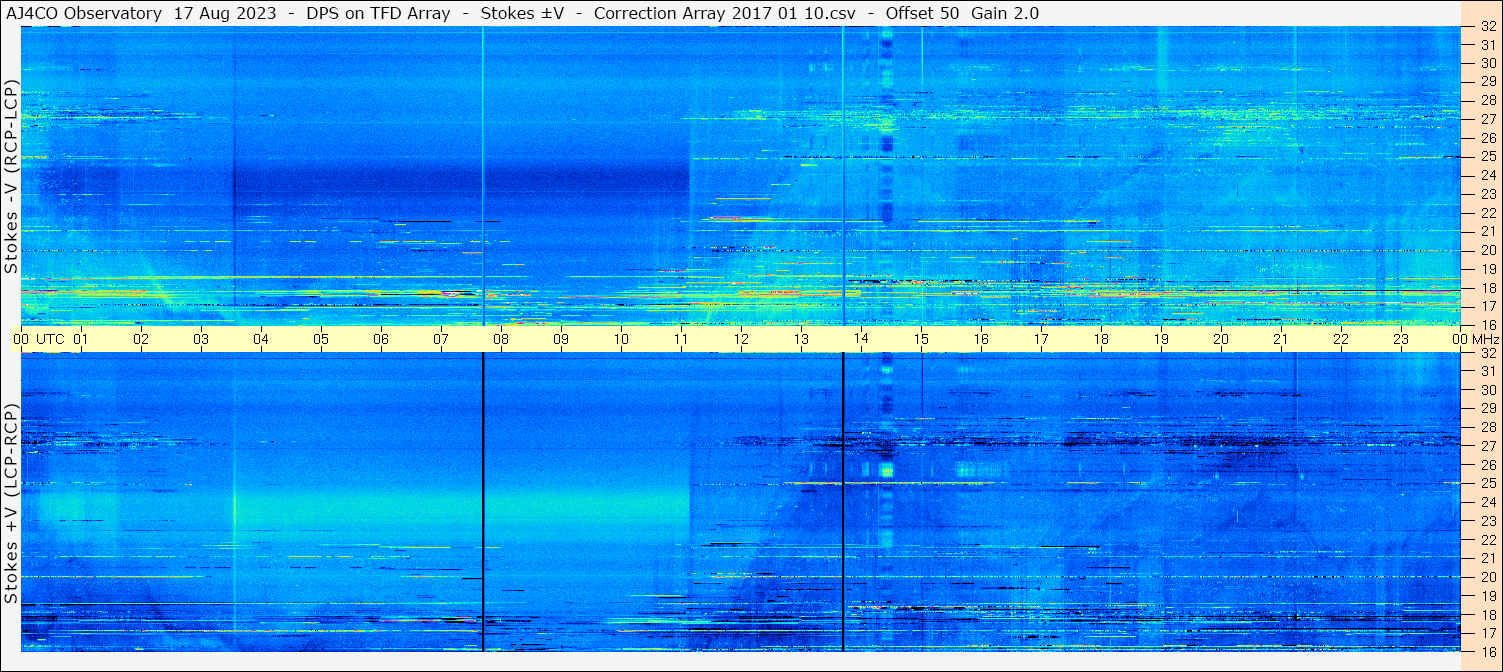The height and width of the screenshot is (672, 1503).
Task: Select the '06' hour marker
Action: pos(381,339)
